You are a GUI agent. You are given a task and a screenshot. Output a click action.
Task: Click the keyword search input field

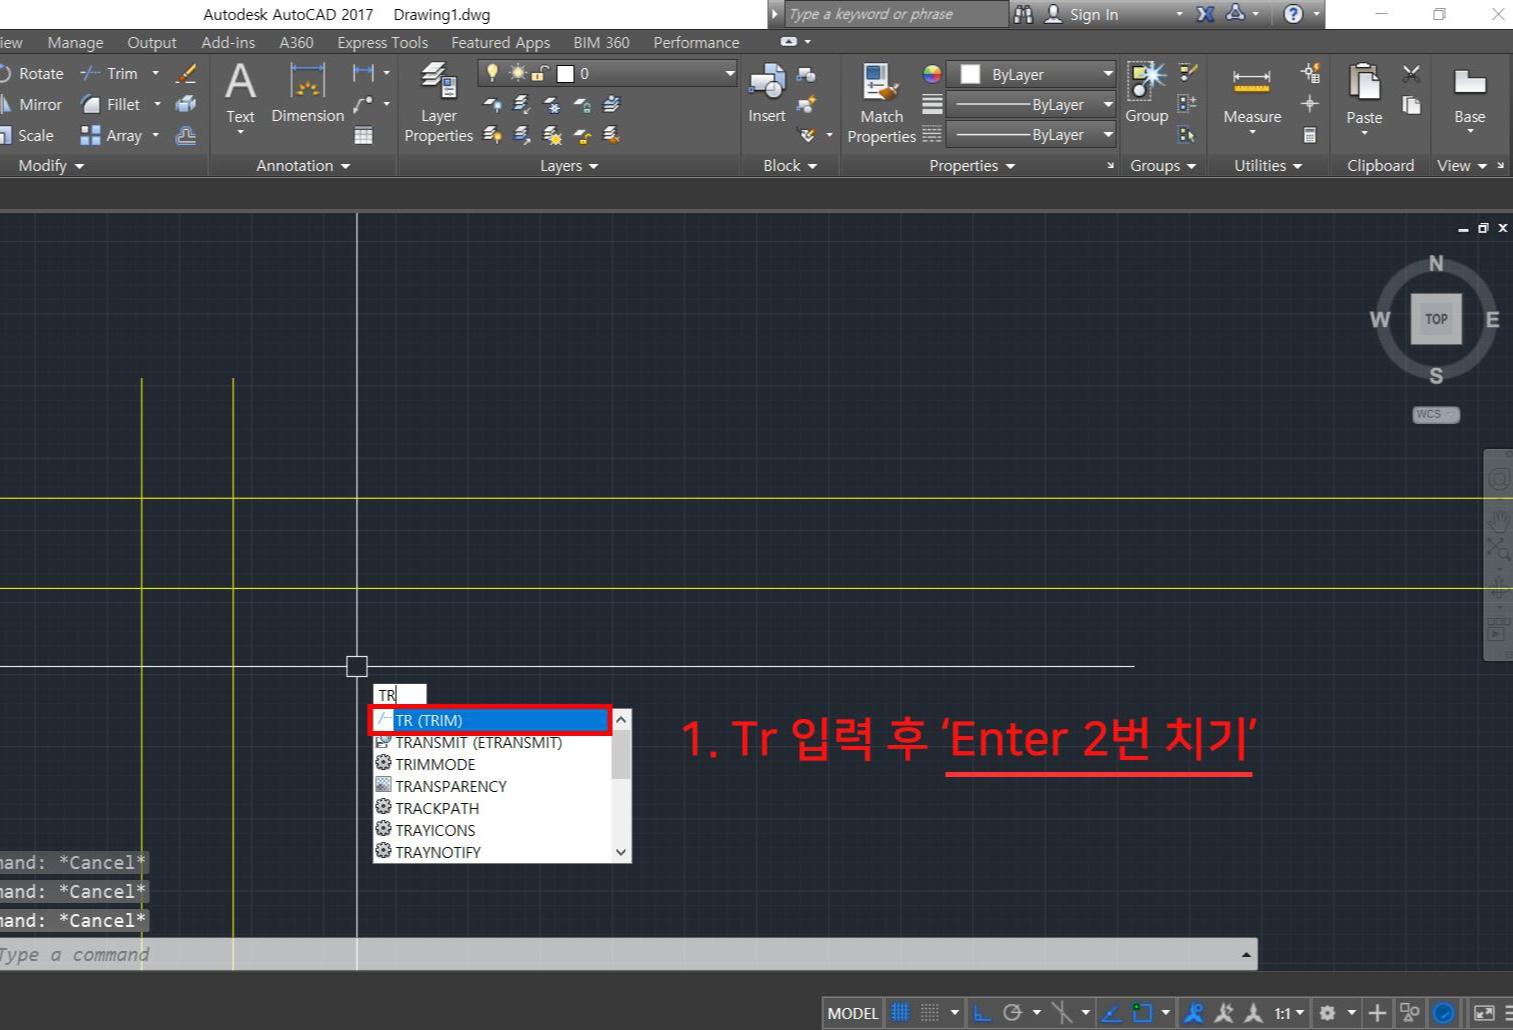coord(895,14)
